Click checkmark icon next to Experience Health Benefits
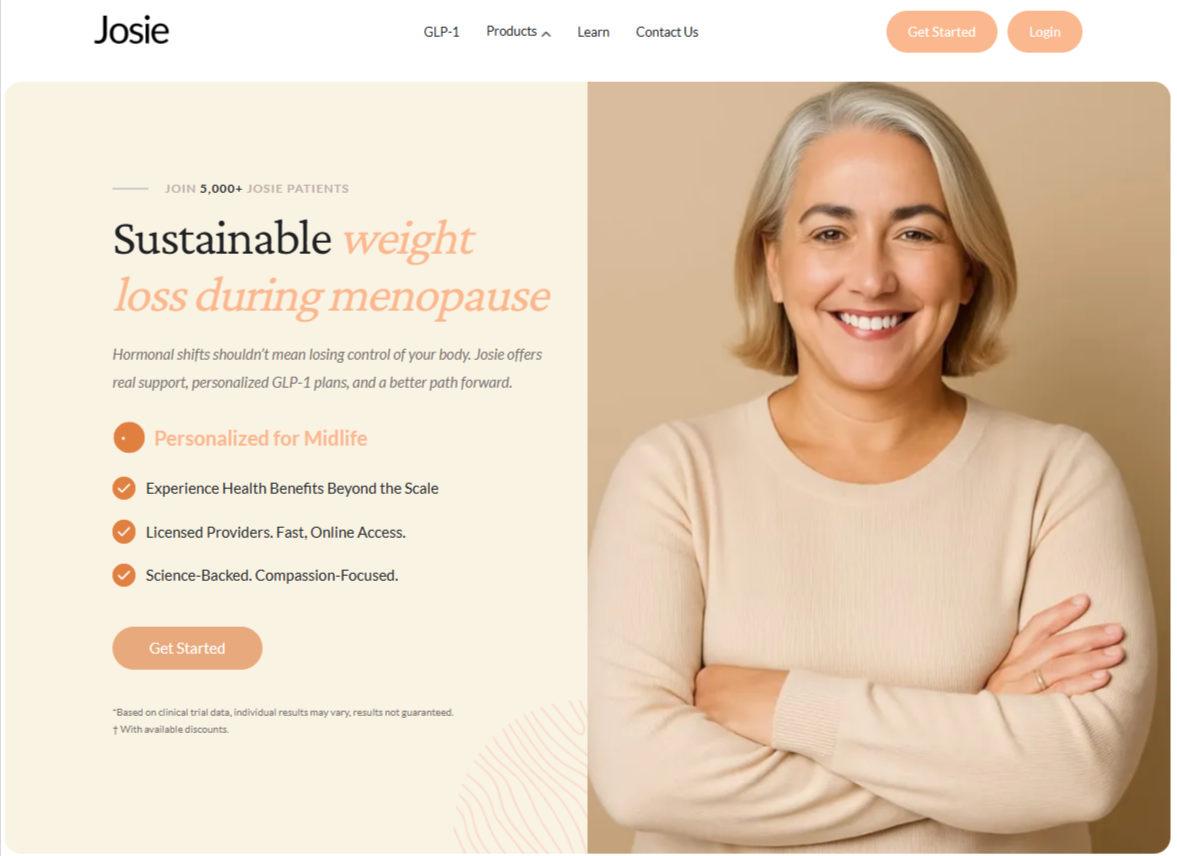This screenshot has width=1177, height=856. coord(124,488)
